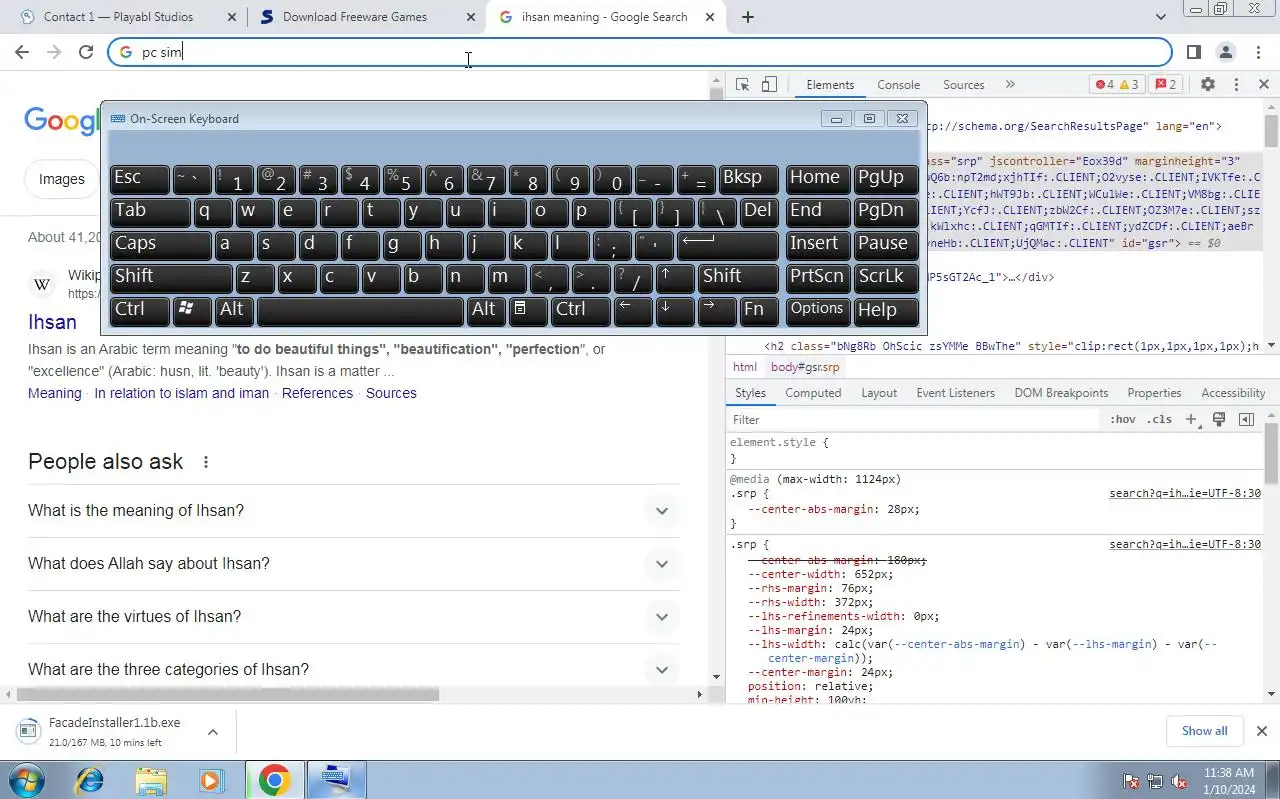
Task: Open Chrome tab search dropdown arrow
Action: (1161, 17)
